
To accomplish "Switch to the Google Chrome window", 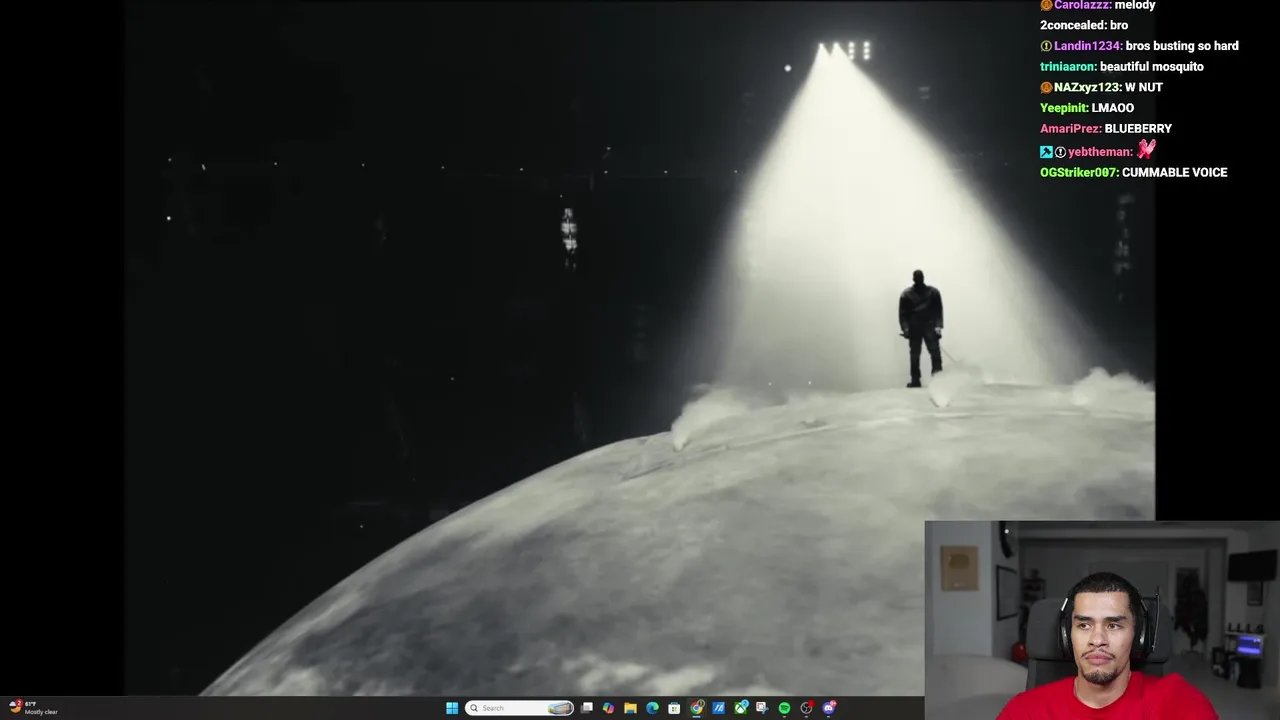I will click(697, 708).
